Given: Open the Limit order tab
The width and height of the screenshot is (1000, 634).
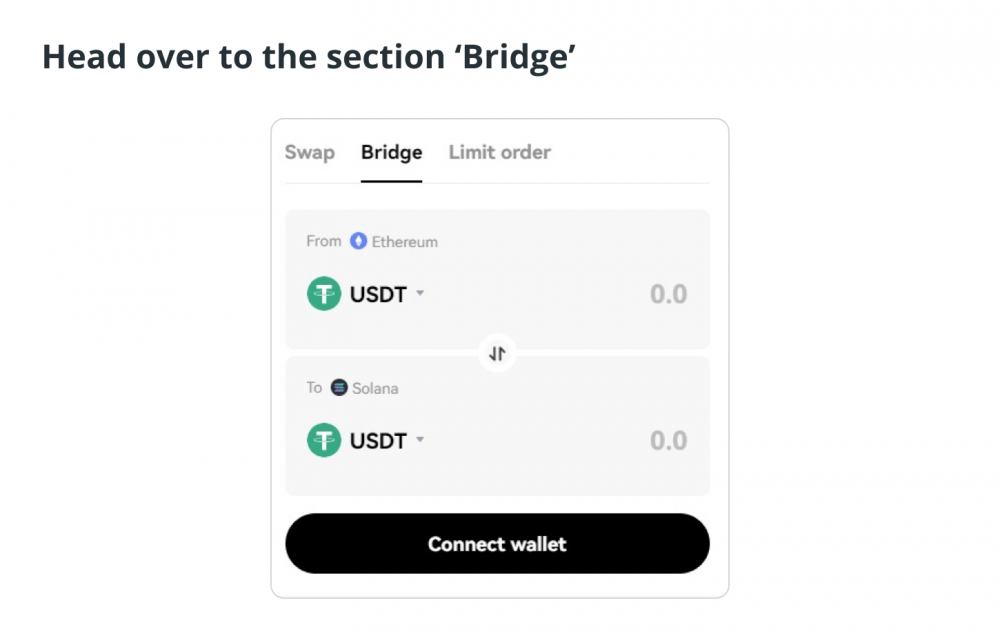Looking at the screenshot, I should (499, 152).
